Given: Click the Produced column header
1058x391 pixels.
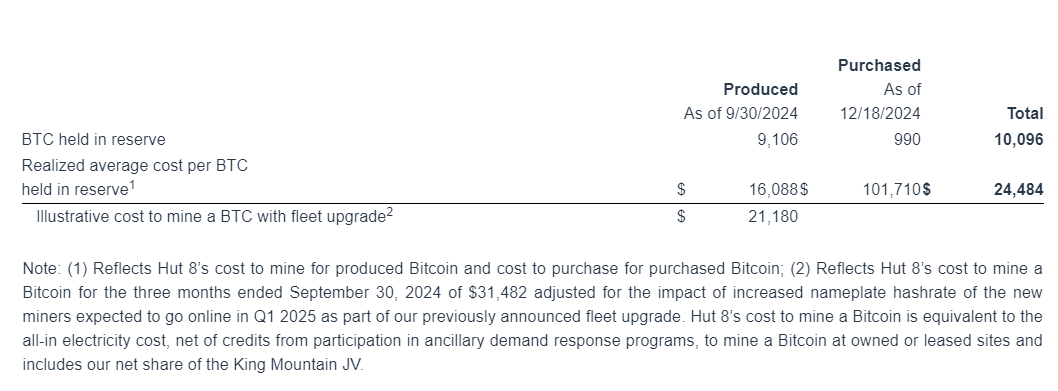Looking at the screenshot, I should 760,89.
